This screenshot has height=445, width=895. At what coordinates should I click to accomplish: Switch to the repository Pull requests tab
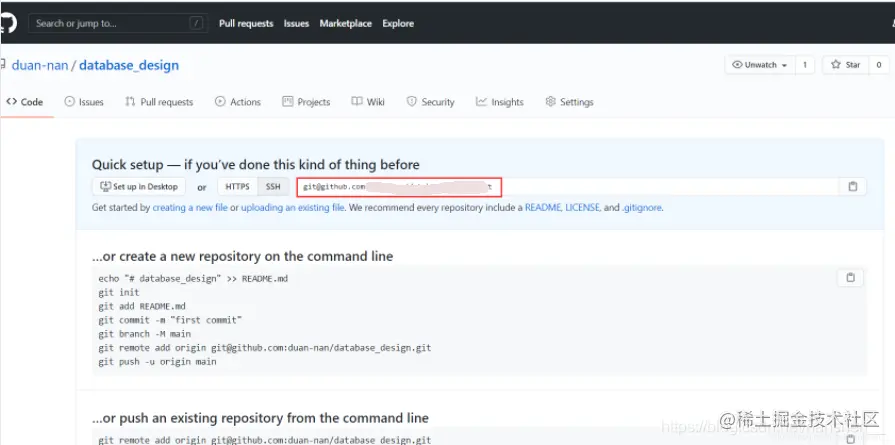click(x=159, y=102)
